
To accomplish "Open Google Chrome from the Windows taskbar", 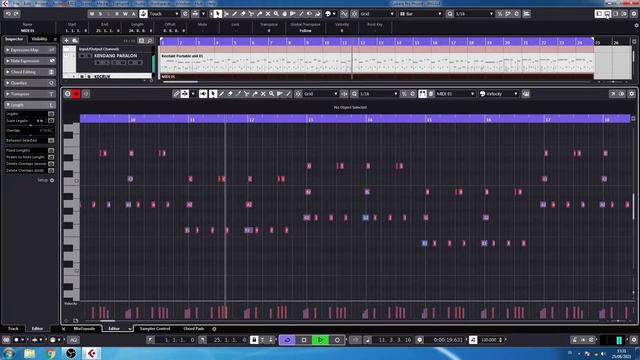I will pyautogui.click(x=51, y=353).
